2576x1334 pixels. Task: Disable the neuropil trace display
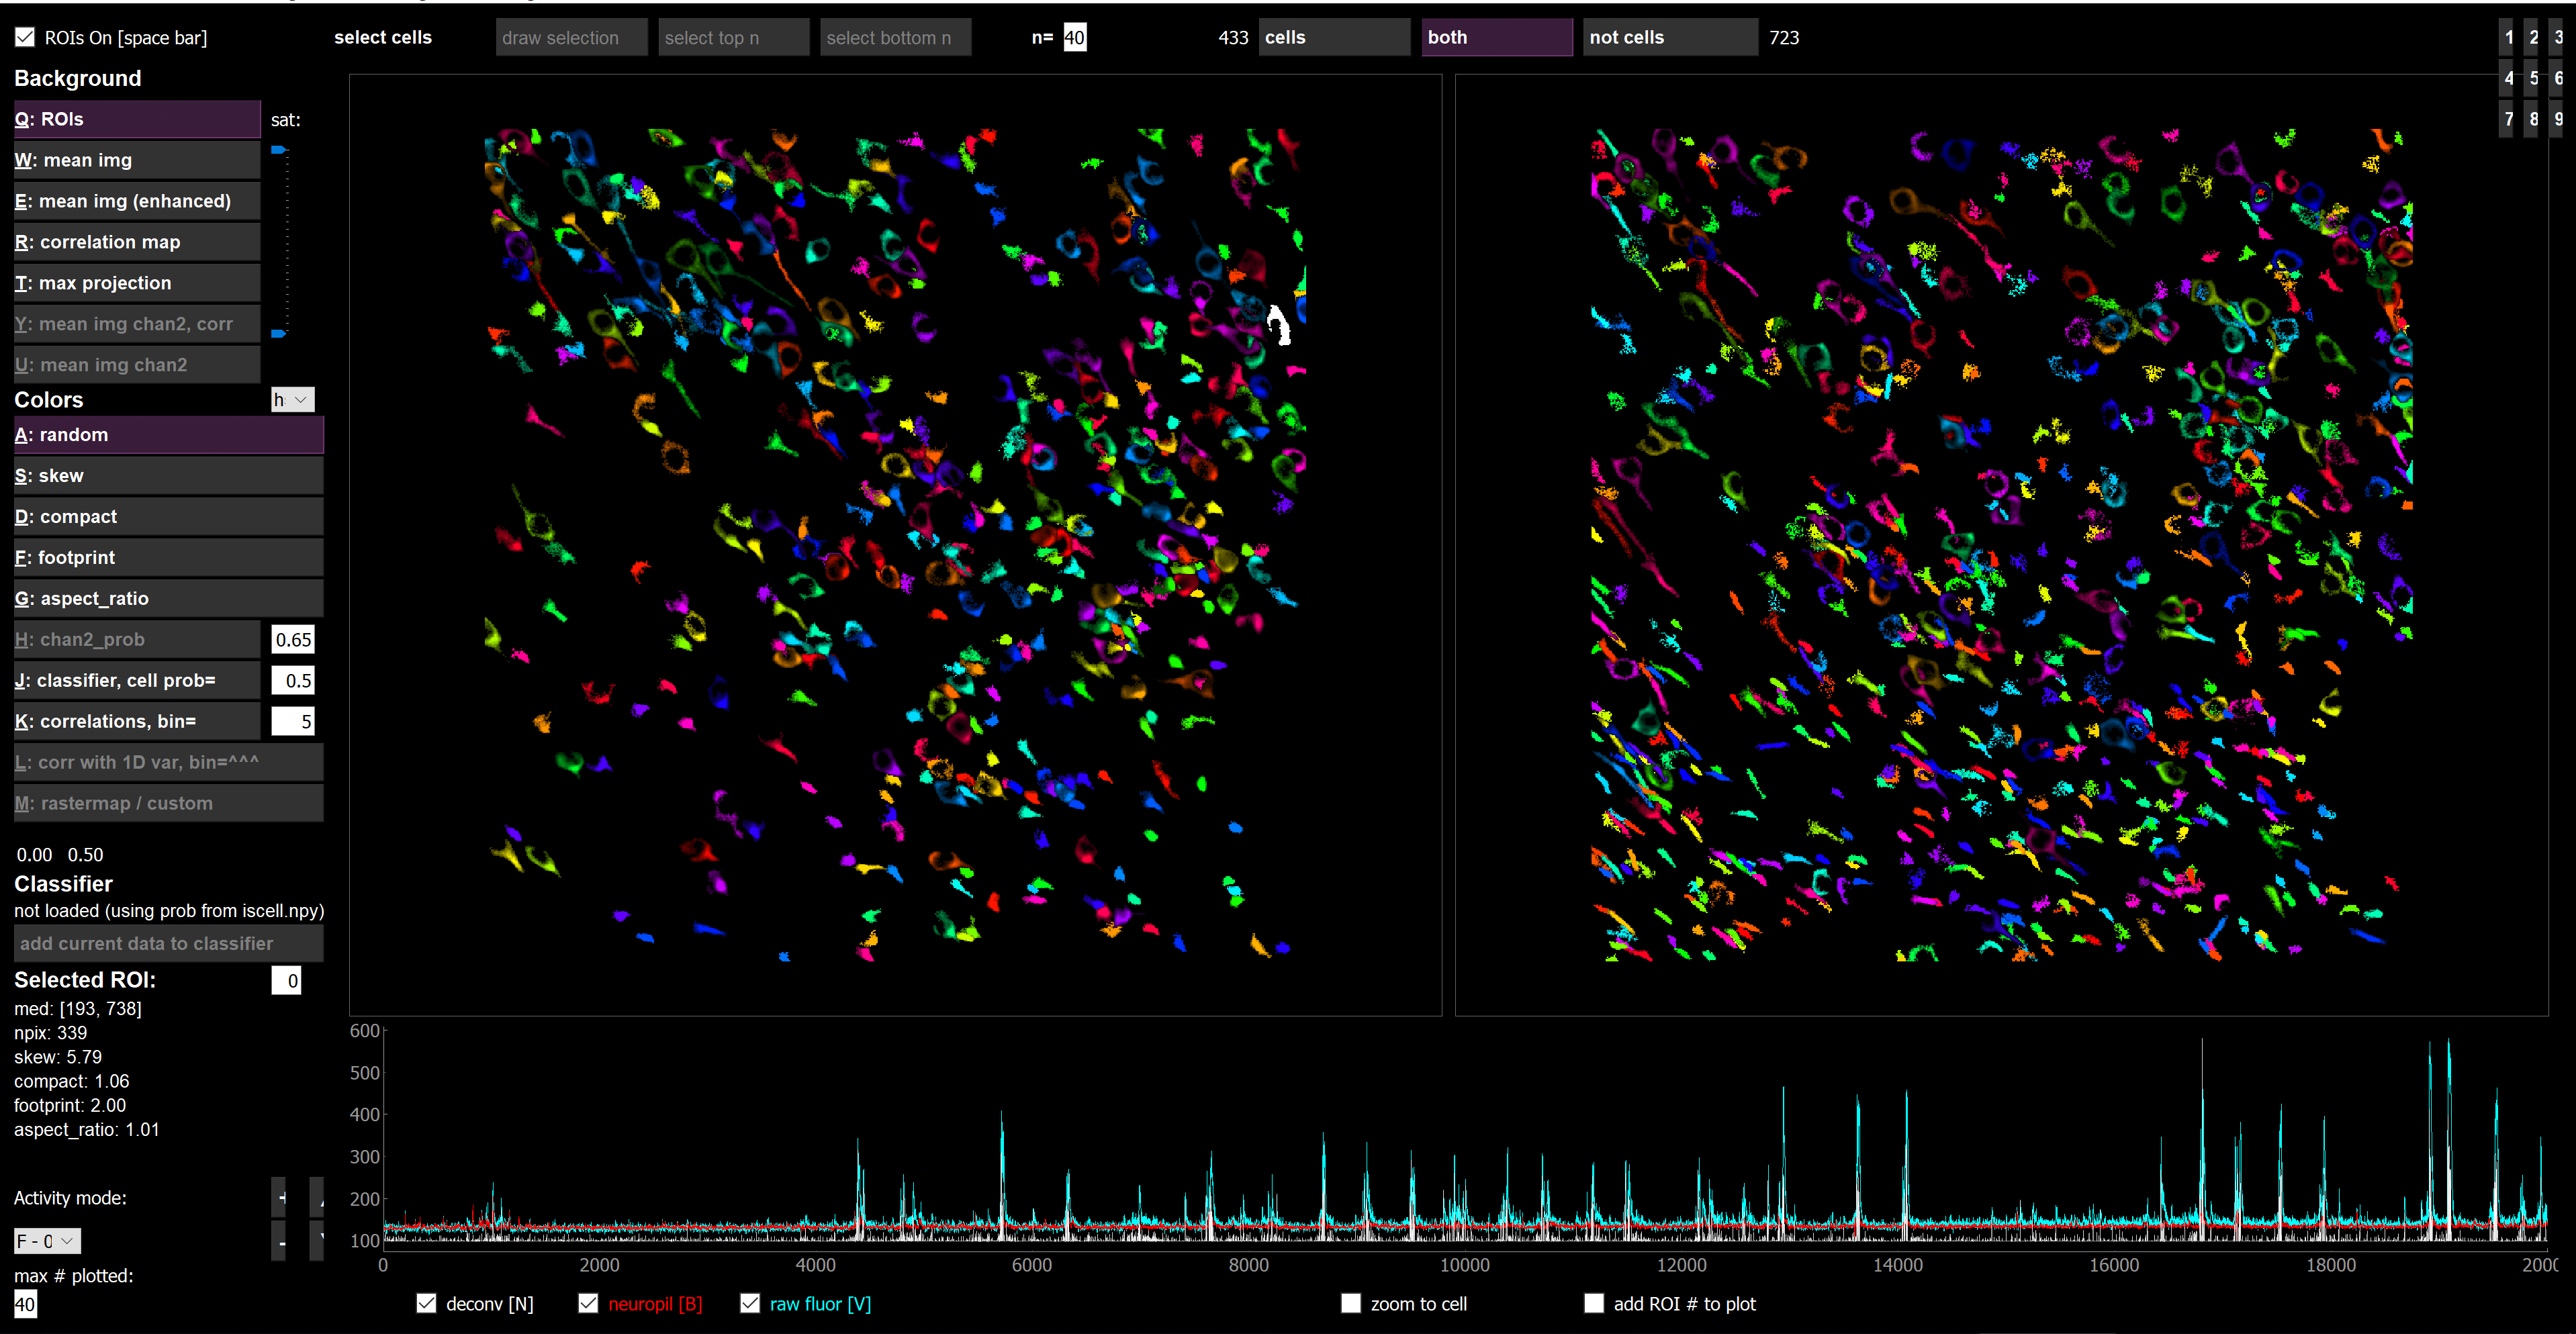[588, 1303]
